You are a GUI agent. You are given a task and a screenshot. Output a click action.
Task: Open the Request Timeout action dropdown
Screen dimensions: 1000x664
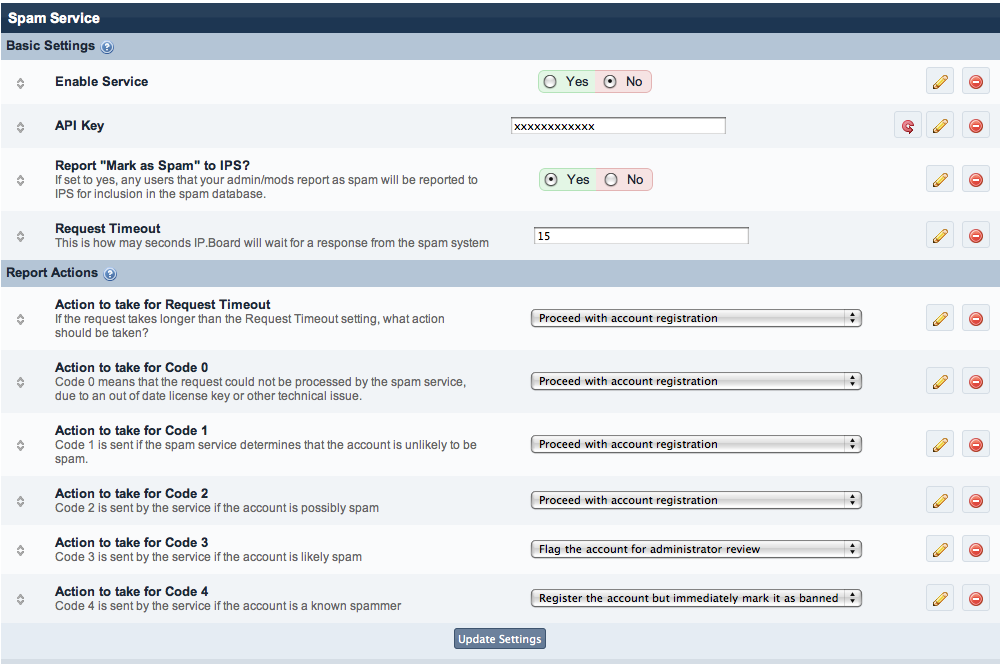(x=696, y=318)
